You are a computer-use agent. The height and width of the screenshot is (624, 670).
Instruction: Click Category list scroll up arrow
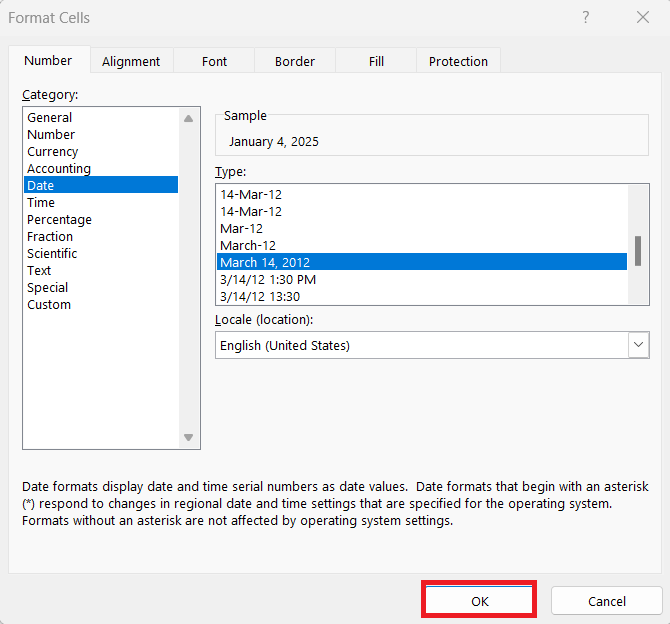[188, 118]
